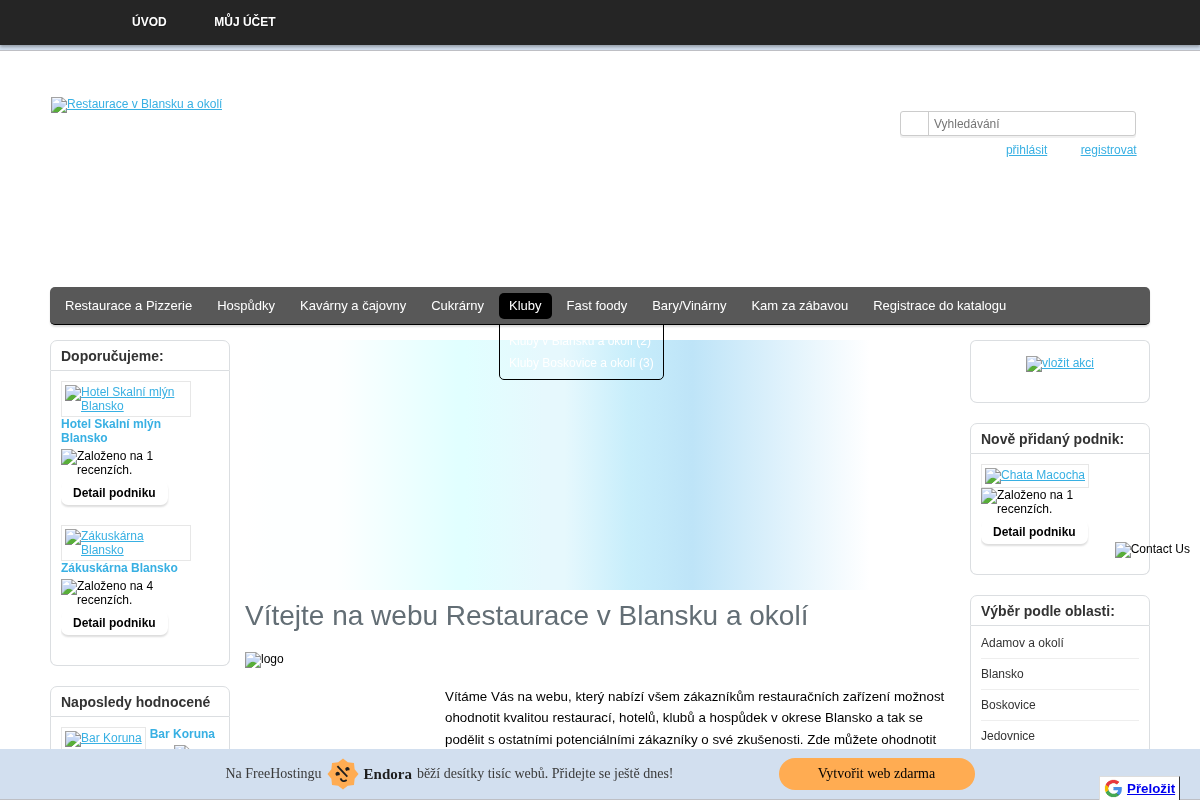Screen dimensions: 1200x800
Task: Select the Blansko area in Výběr podle oblastí
Action: (x=1060, y=674)
